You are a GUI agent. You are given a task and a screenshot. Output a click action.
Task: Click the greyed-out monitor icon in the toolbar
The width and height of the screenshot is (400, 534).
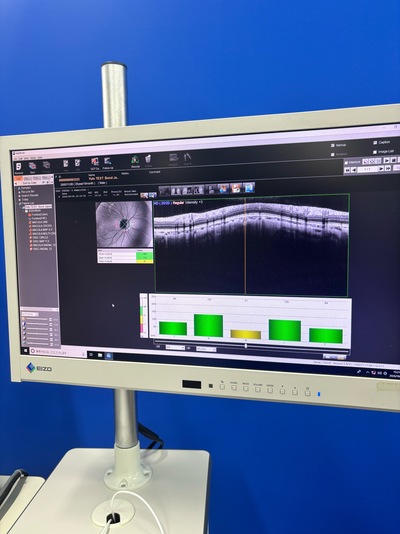point(174,158)
